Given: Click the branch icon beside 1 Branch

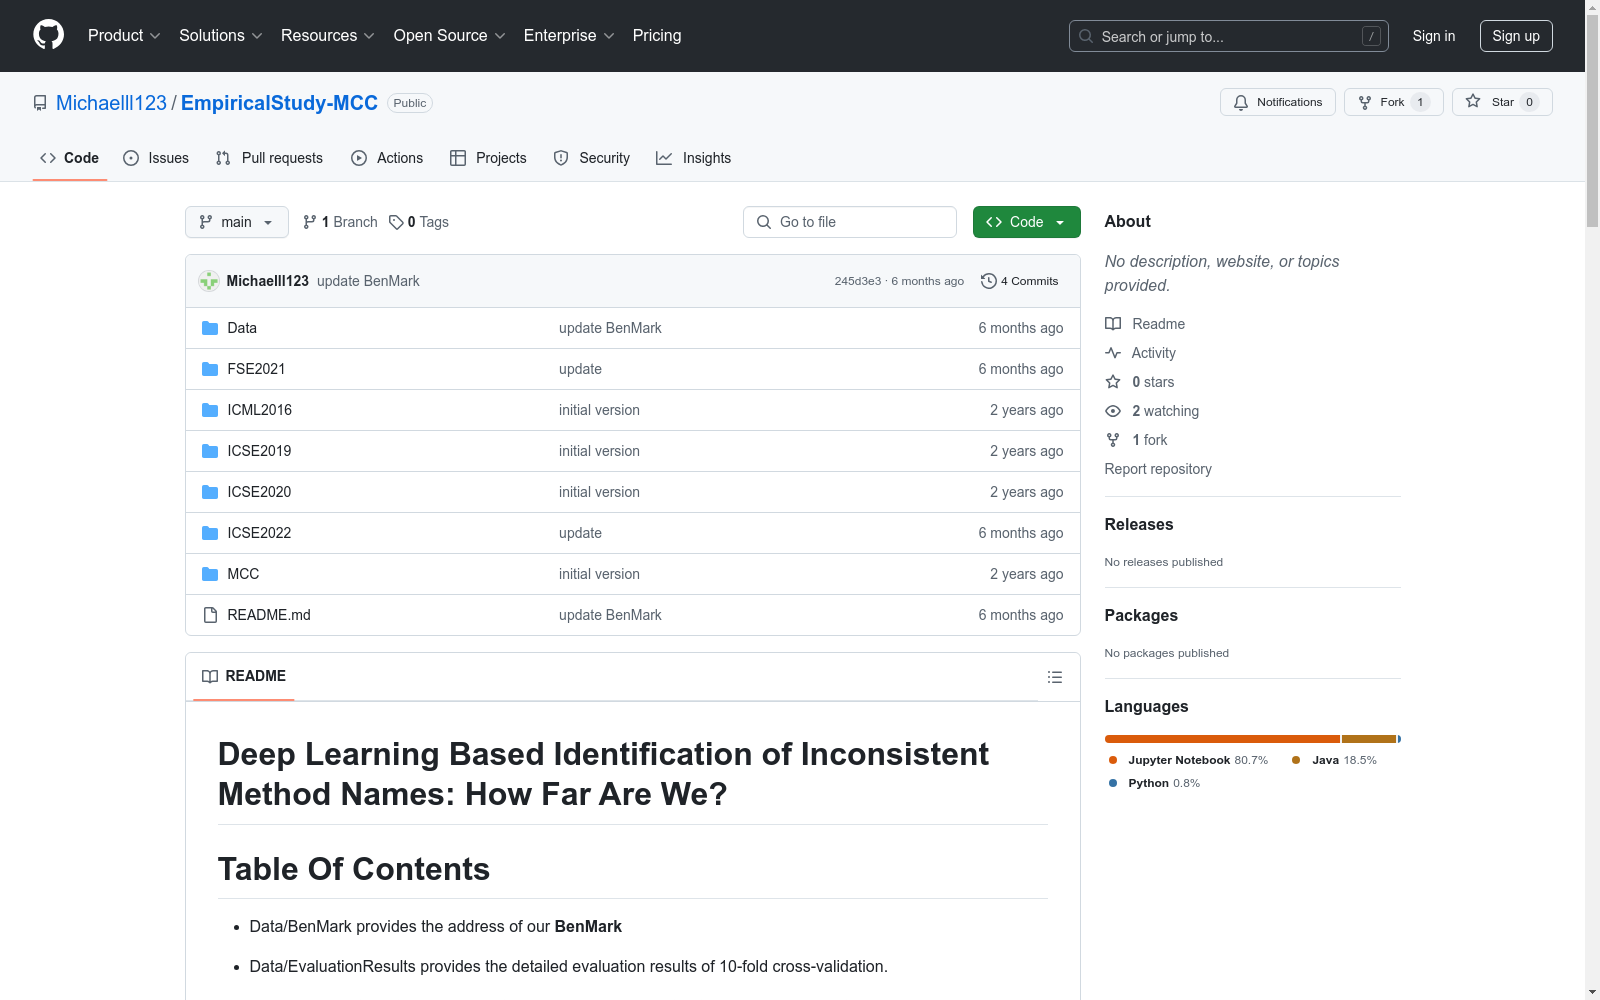Looking at the screenshot, I should pyautogui.click(x=310, y=222).
